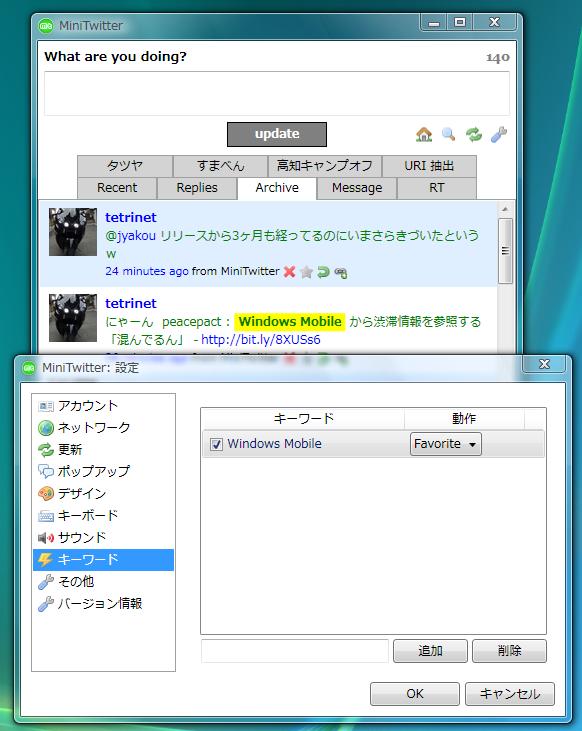Click the new keyword input field
The height and width of the screenshot is (731, 582).
[x=295, y=651]
